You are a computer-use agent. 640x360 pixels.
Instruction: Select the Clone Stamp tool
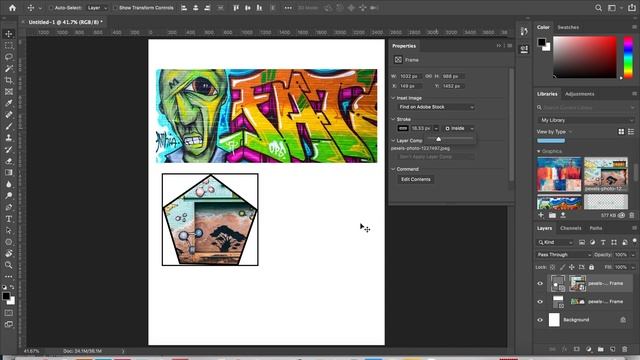pos(9,138)
